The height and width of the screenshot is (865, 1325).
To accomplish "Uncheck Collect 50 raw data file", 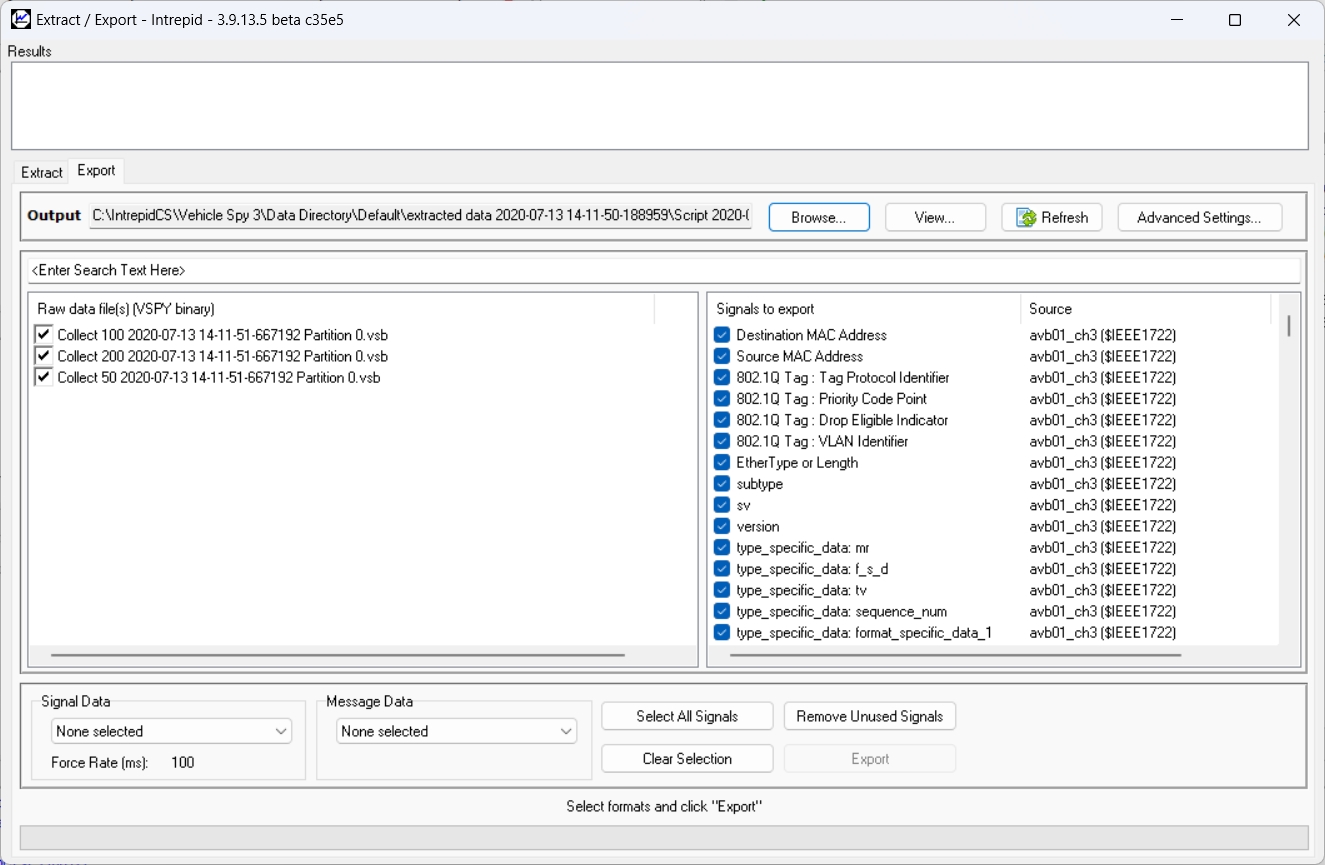I will 43,377.
